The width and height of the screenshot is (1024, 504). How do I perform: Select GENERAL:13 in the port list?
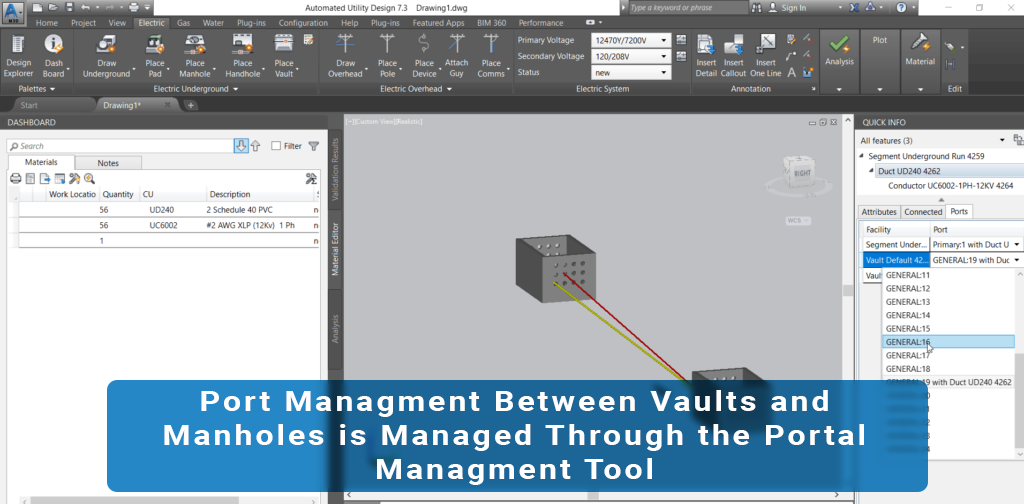(948, 302)
